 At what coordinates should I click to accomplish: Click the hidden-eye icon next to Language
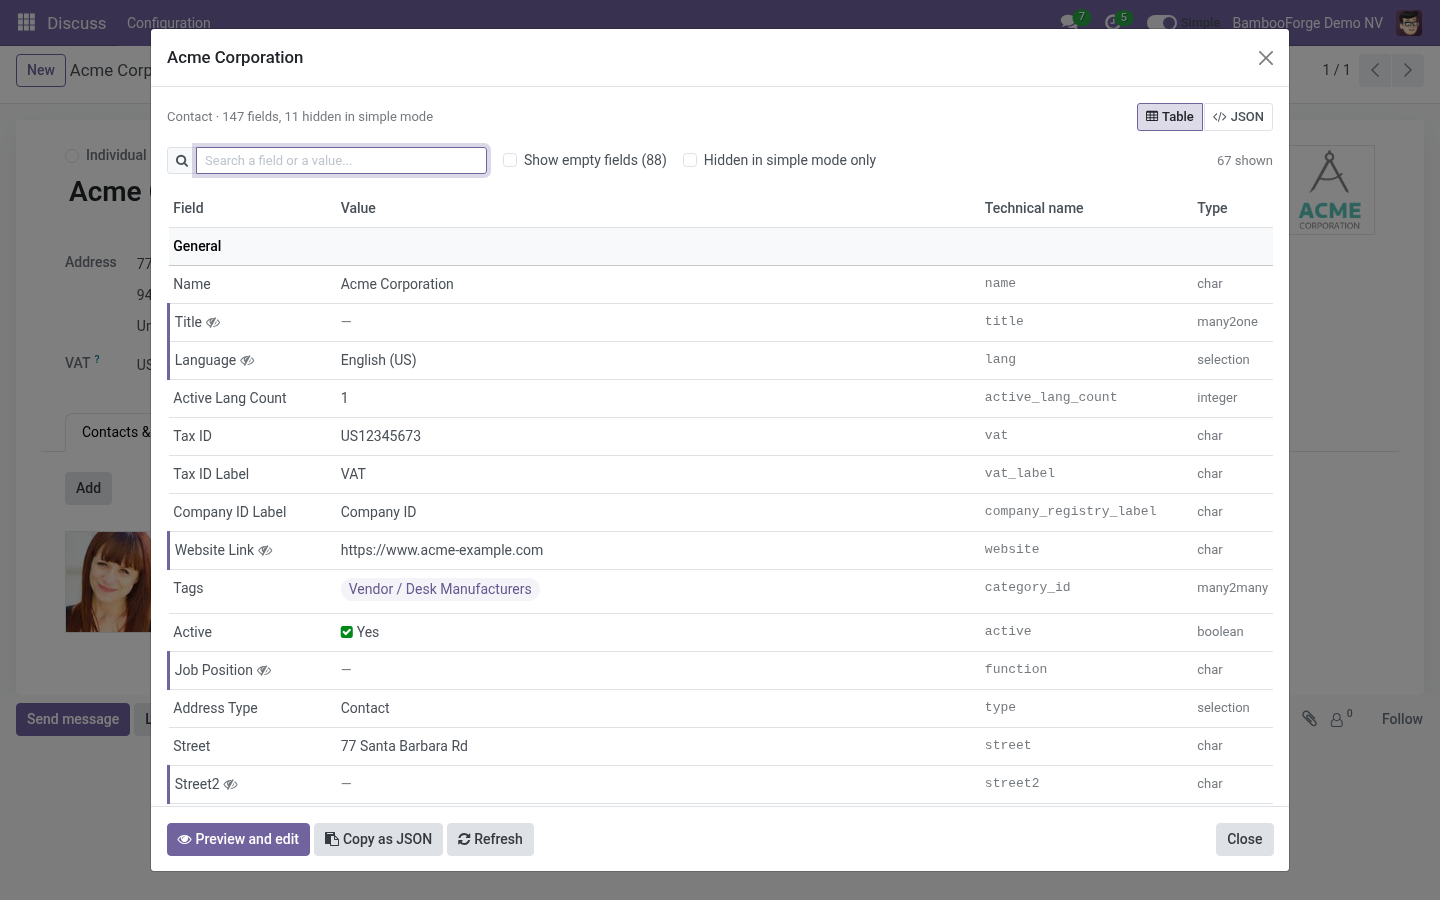247,360
